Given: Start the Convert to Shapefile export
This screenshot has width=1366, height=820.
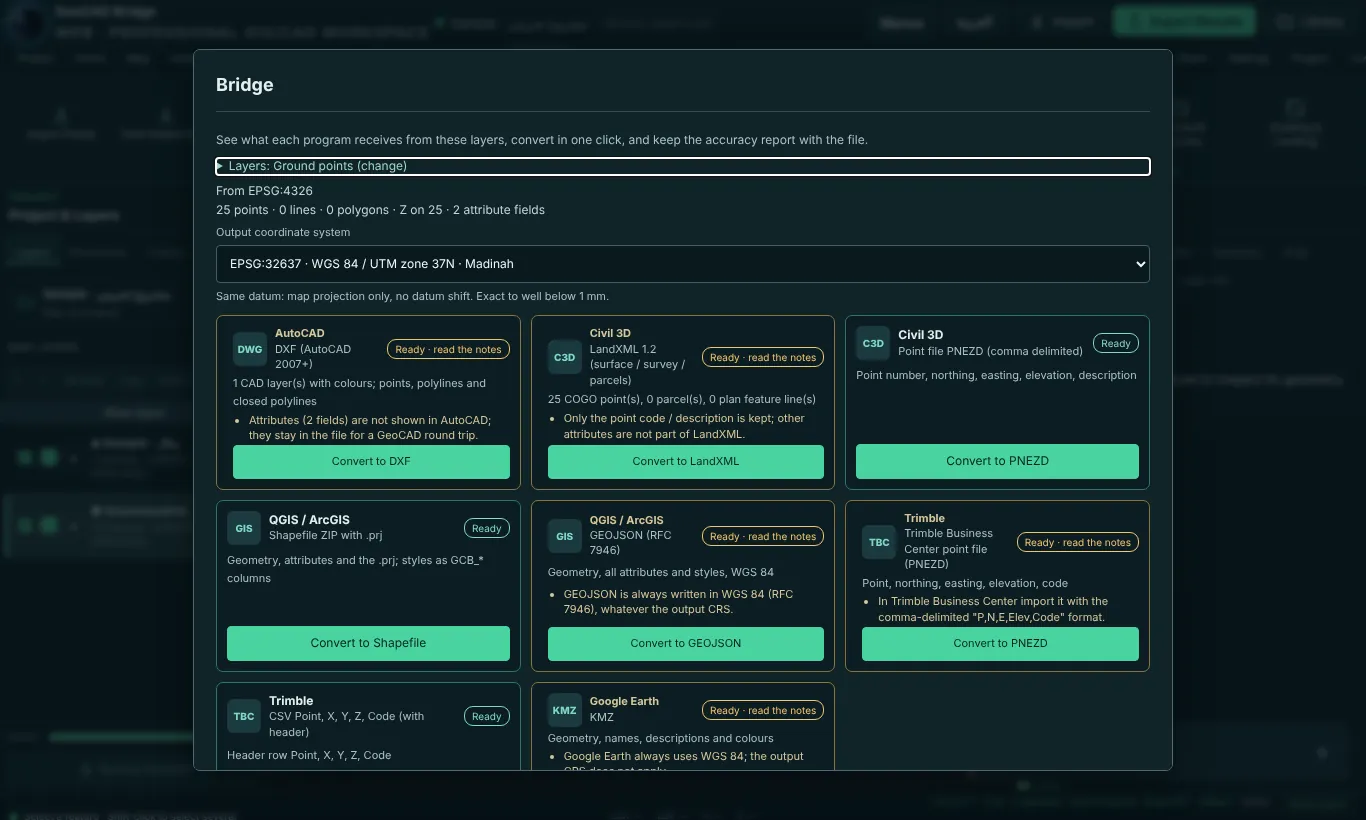Looking at the screenshot, I should click(x=368, y=644).
